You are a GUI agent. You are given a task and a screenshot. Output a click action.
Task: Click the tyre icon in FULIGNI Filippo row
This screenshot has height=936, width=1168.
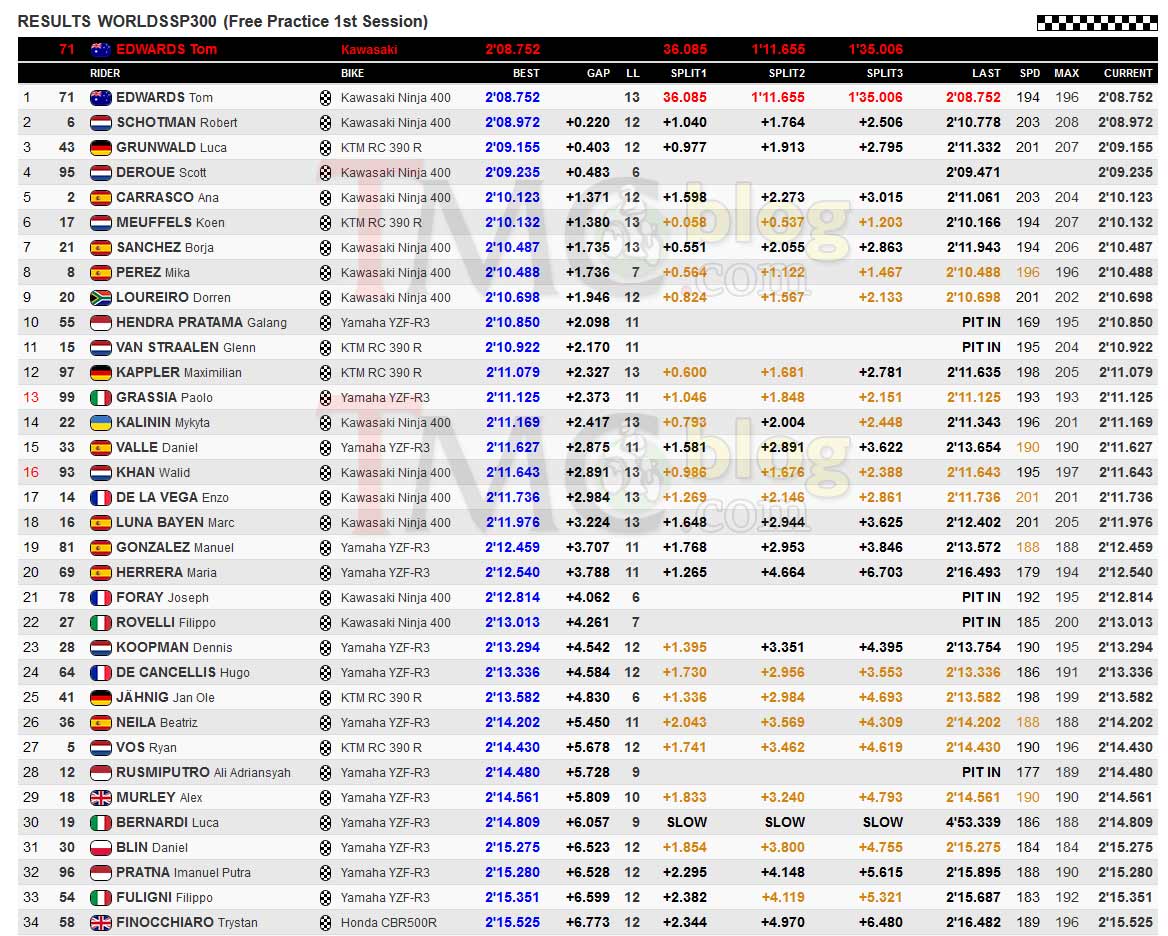point(326,897)
